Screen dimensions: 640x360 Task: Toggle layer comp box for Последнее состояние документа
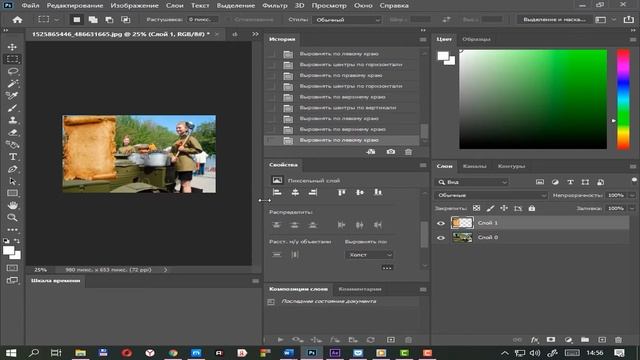coord(271,302)
